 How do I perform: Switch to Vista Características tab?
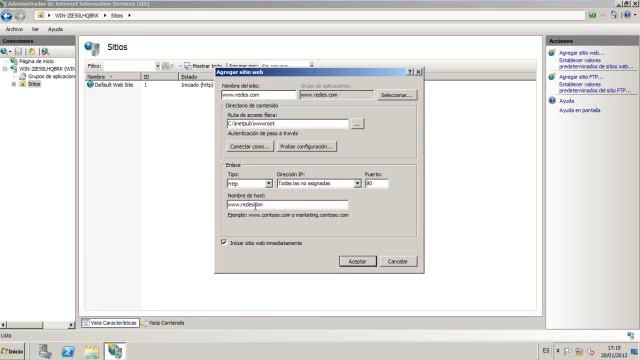110,323
